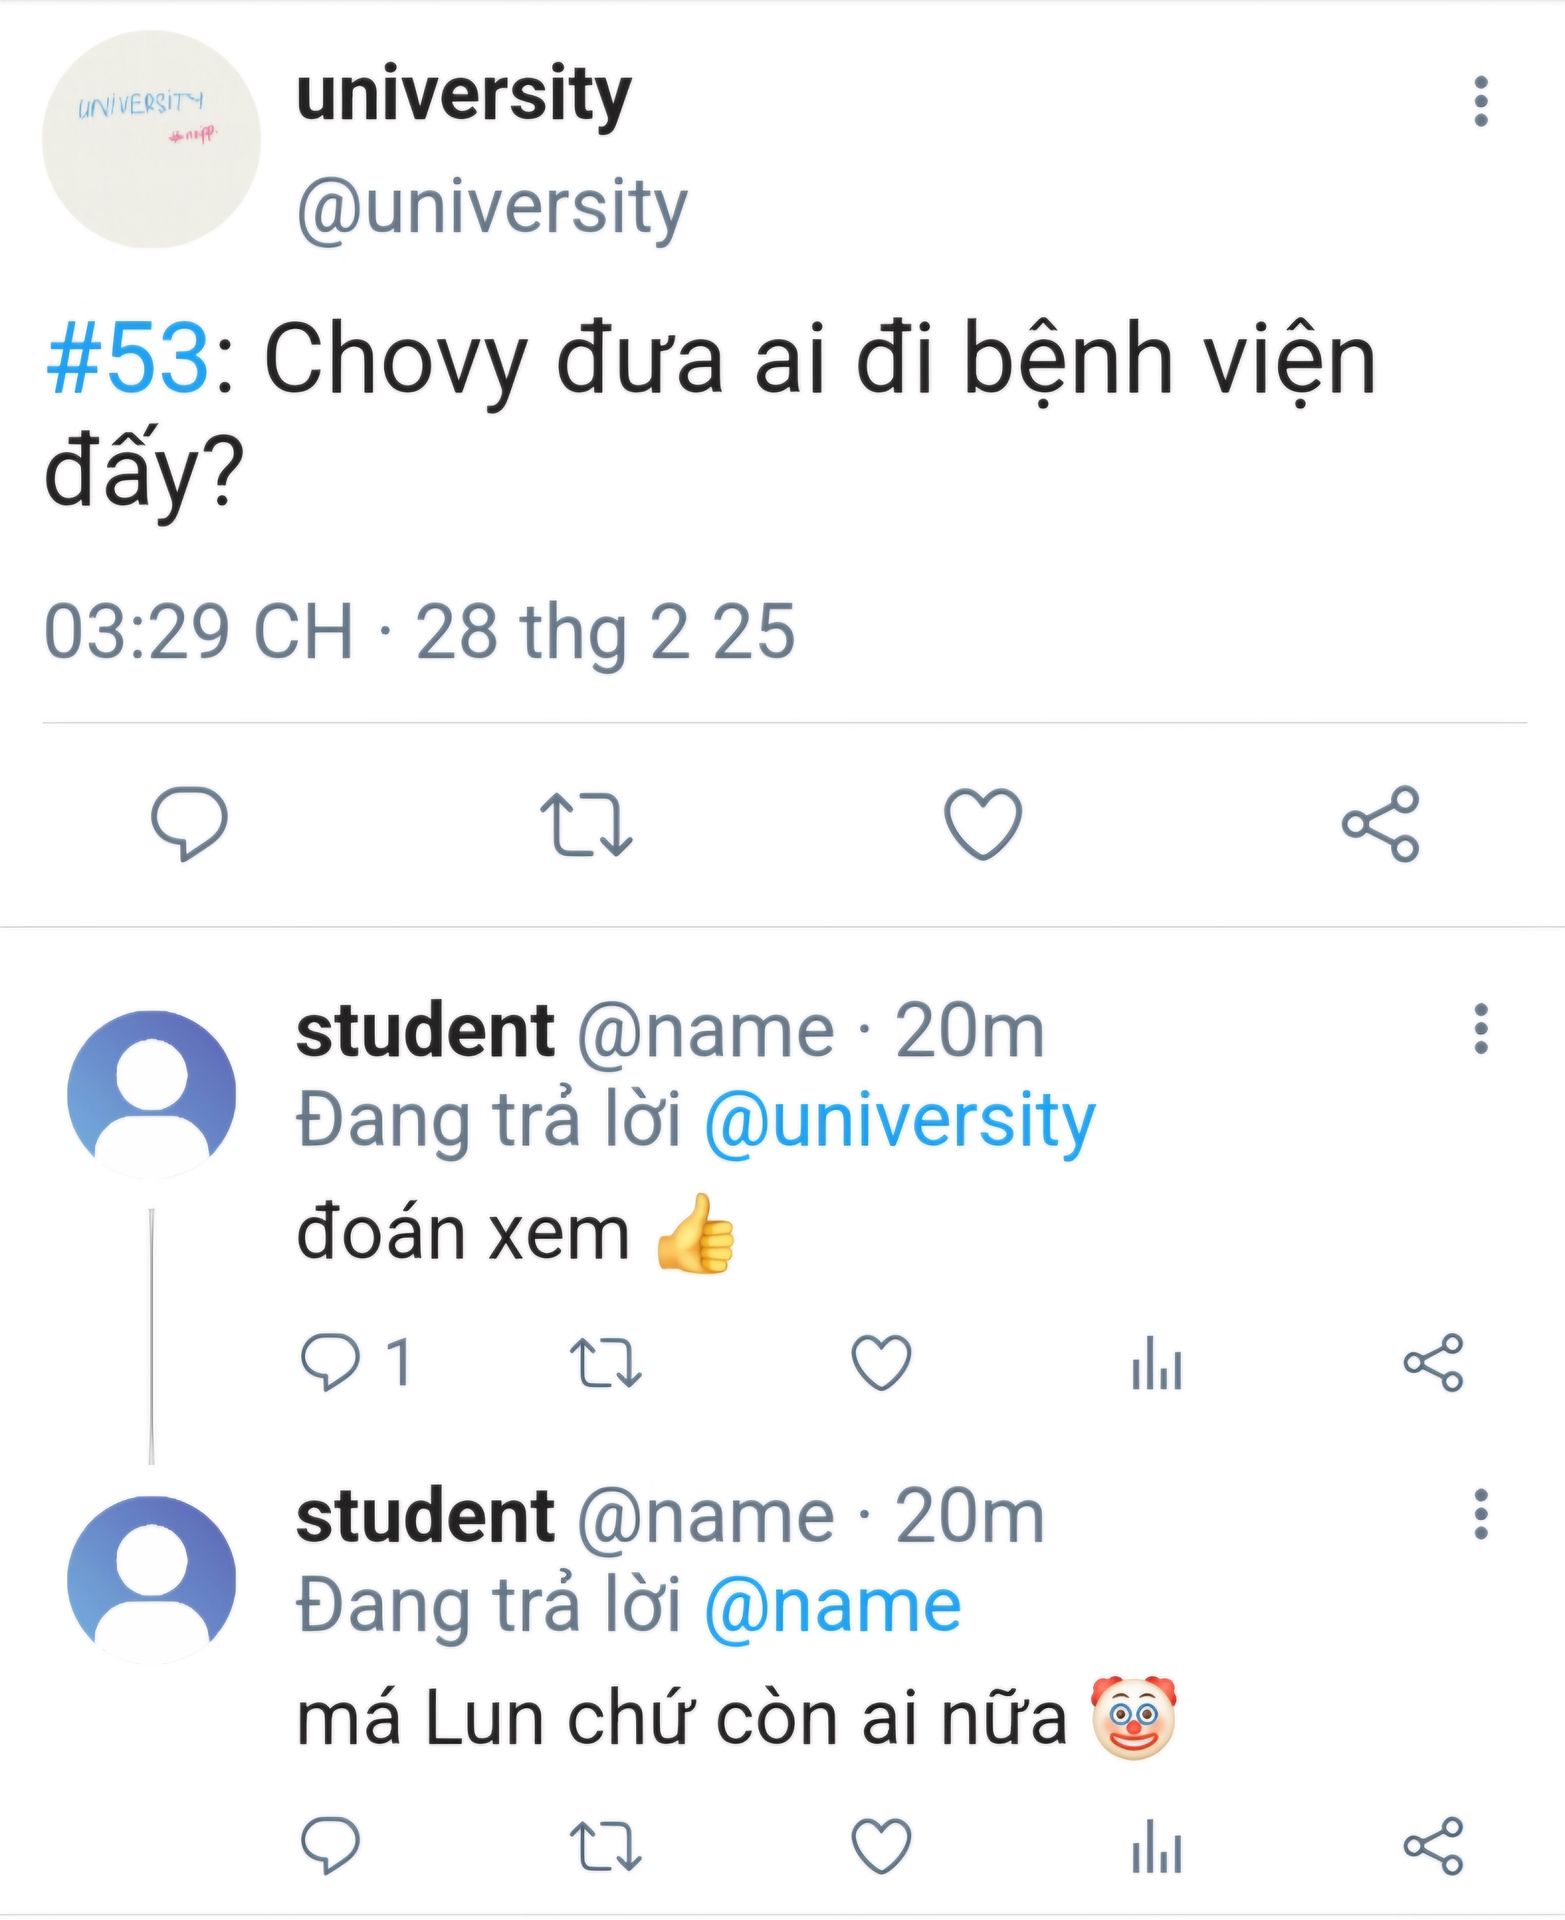The width and height of the screenshot is (1565, 1920).
Task: Retweet the "đoán xem" reply
Action: tap(605, 1363)
